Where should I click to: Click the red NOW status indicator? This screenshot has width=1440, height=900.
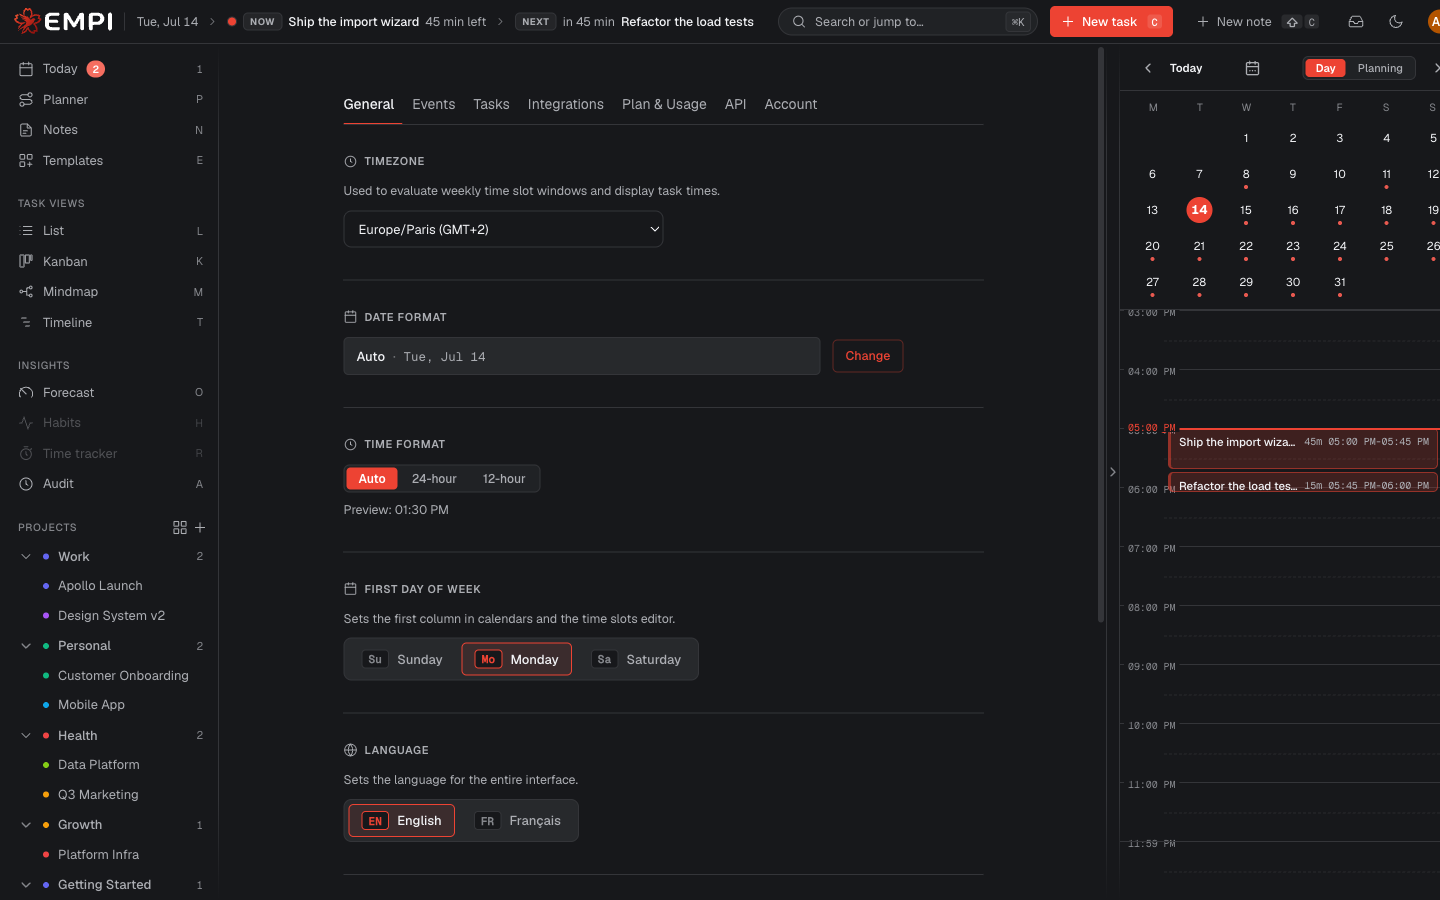coord(232,21)
